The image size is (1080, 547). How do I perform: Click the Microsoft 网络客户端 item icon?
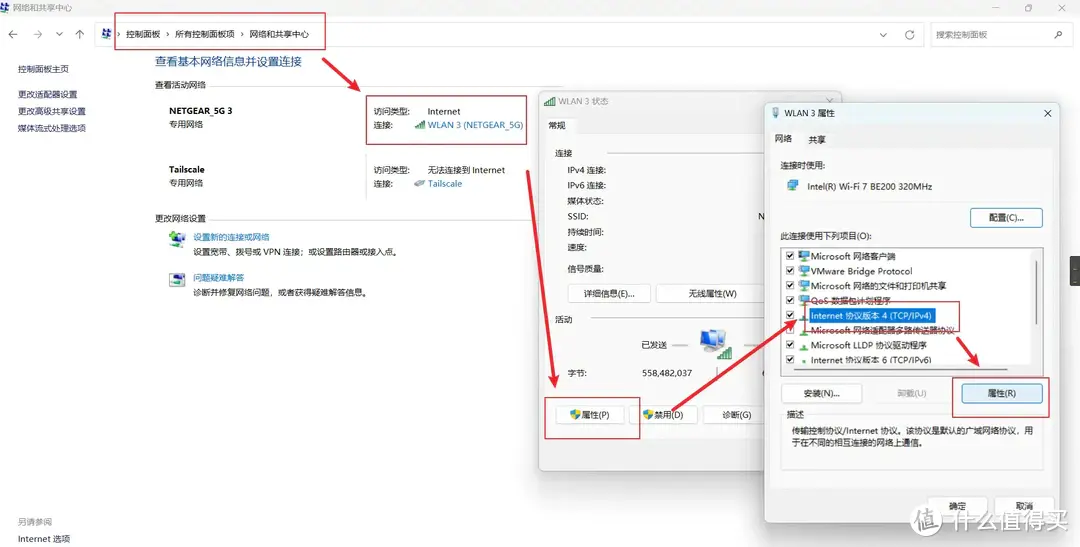pyautogui.click(x=804, y=256)
